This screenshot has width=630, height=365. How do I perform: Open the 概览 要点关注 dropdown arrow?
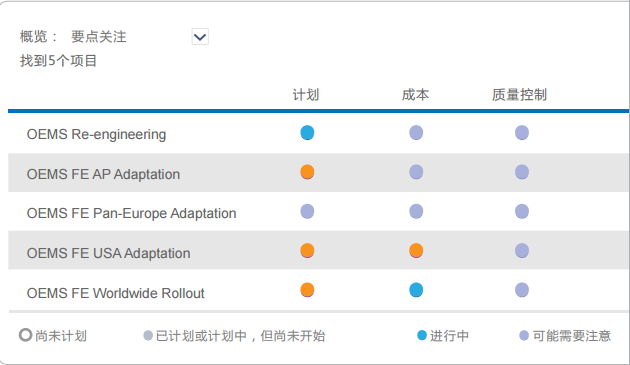click(200, 37)
